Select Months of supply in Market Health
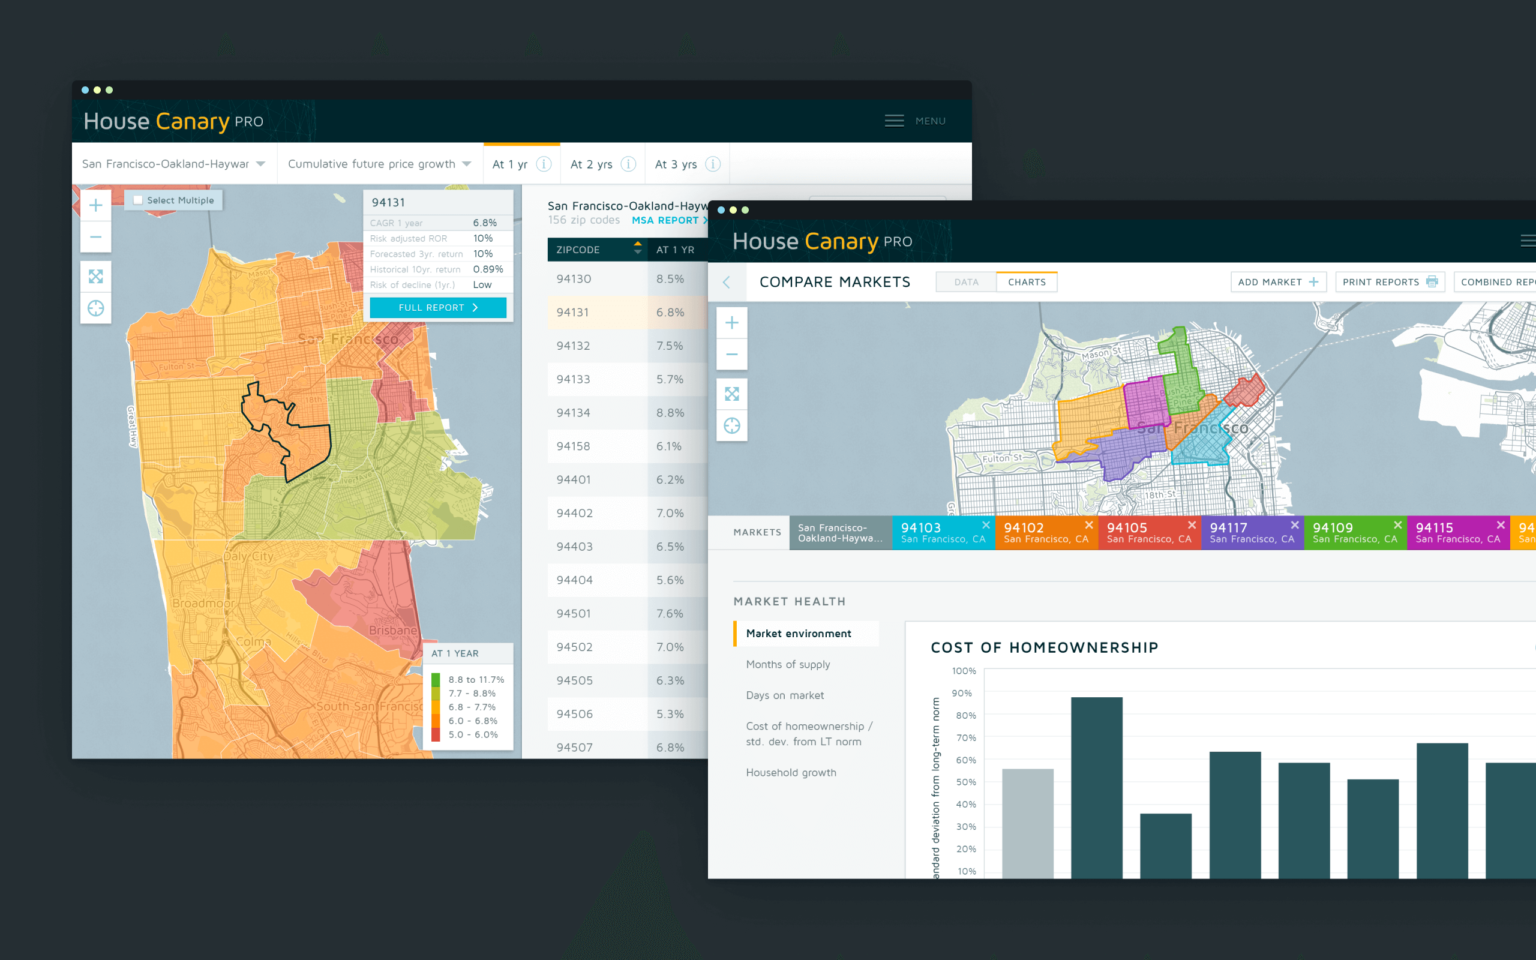 788,665
